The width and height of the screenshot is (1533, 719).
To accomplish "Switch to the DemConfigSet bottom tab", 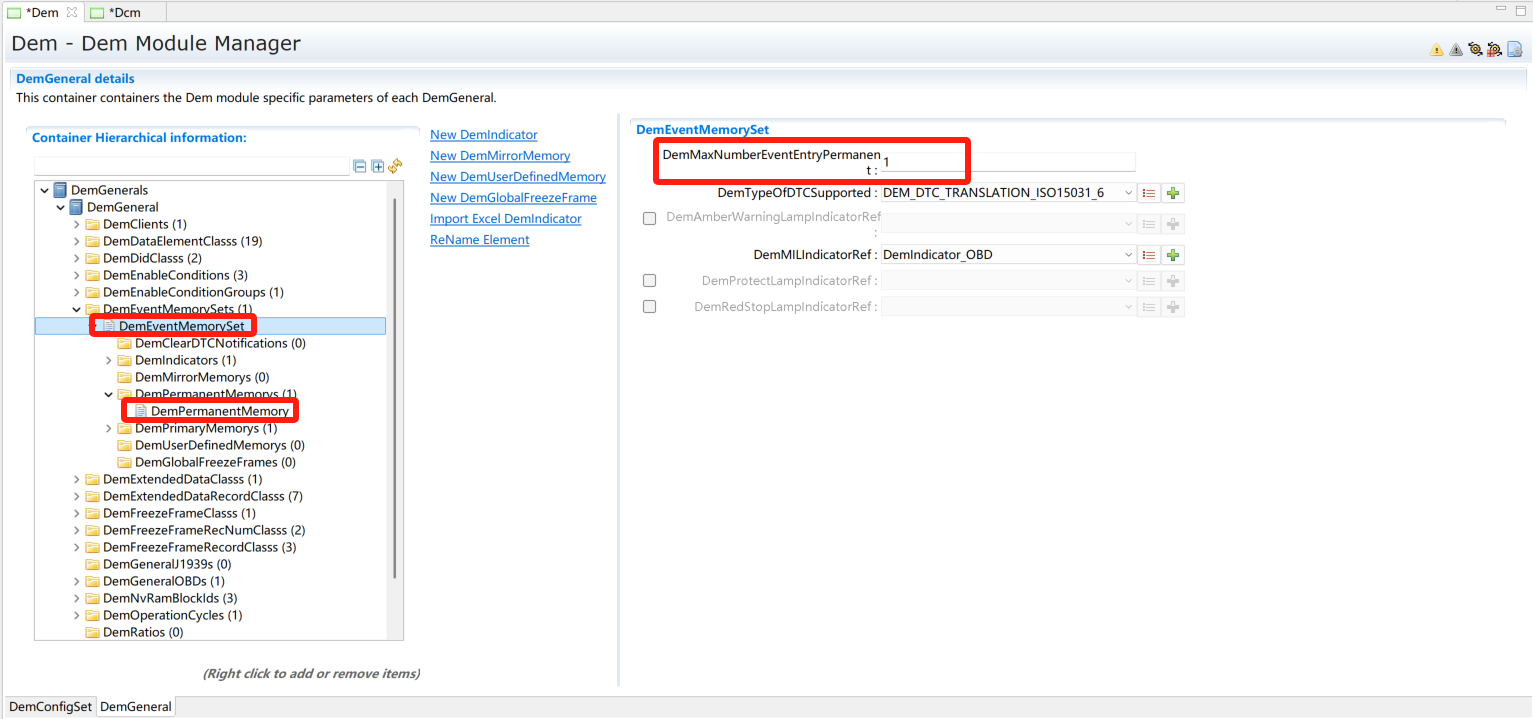I will tap(50, 707).
